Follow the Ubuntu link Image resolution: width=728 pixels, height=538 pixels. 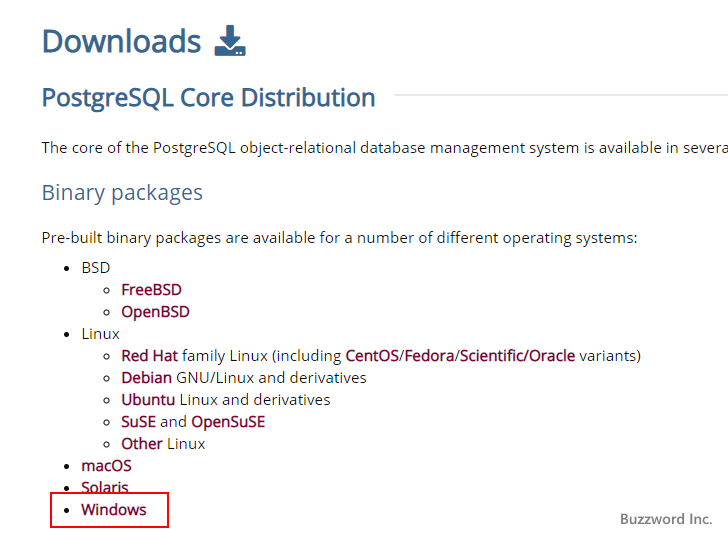(x=148, y=400)
